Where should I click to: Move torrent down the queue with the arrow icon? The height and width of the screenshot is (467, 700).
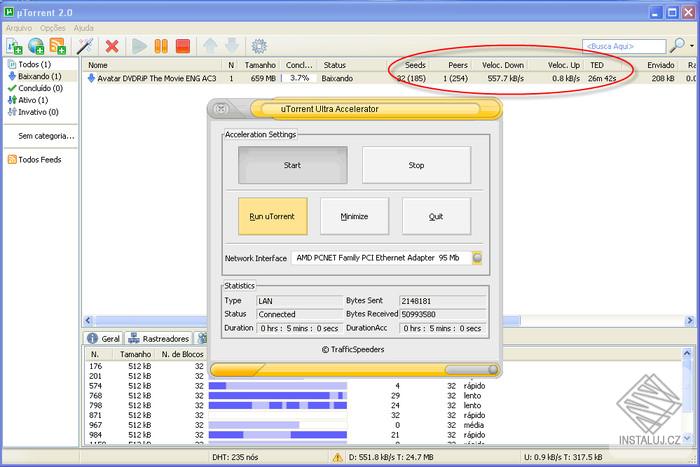coord(232,46)
